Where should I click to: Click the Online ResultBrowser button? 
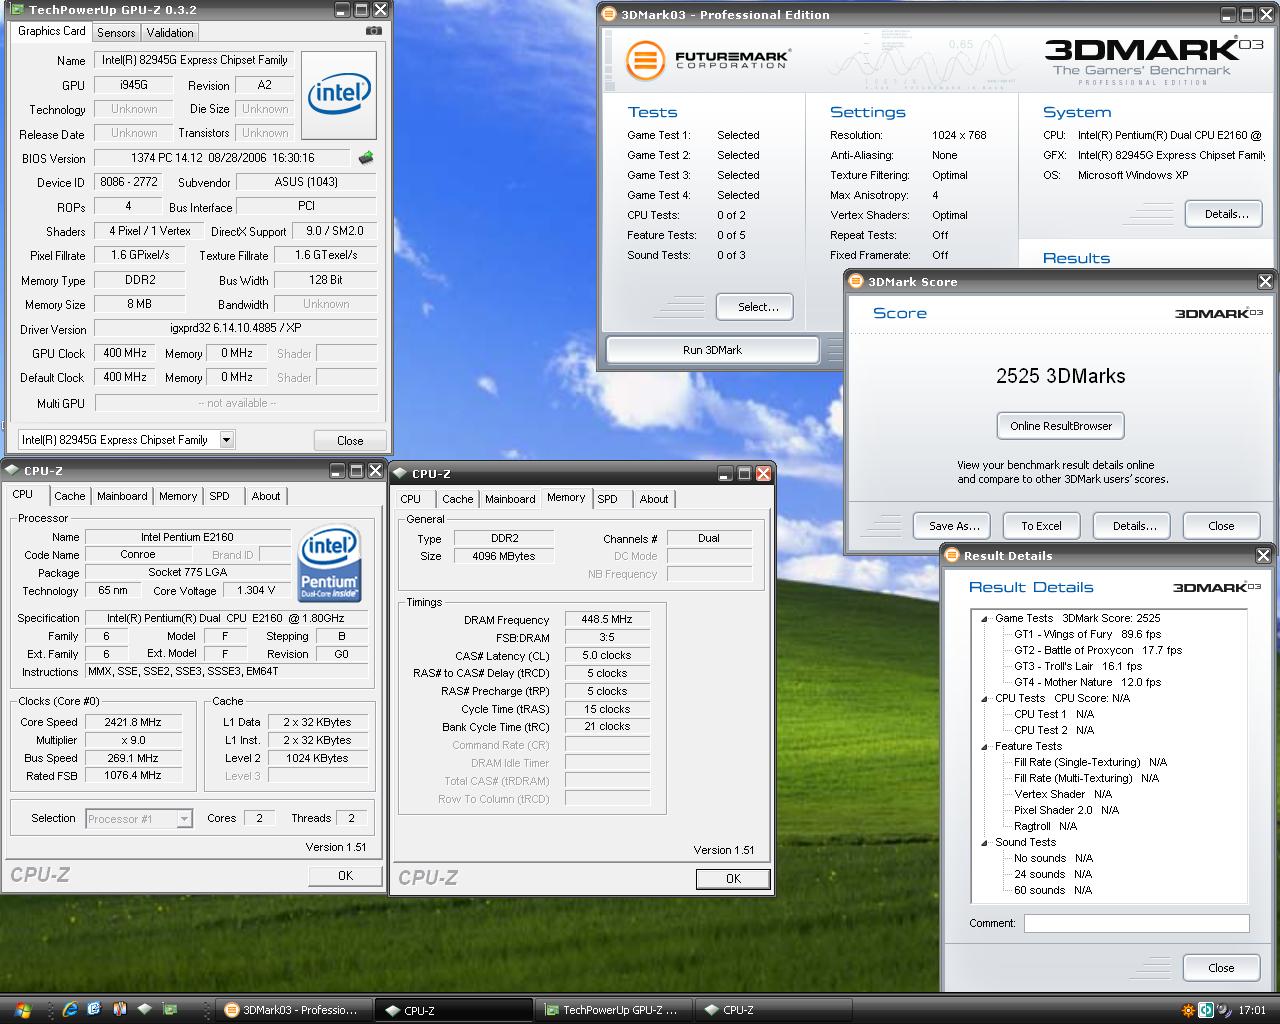[1061, 426]
